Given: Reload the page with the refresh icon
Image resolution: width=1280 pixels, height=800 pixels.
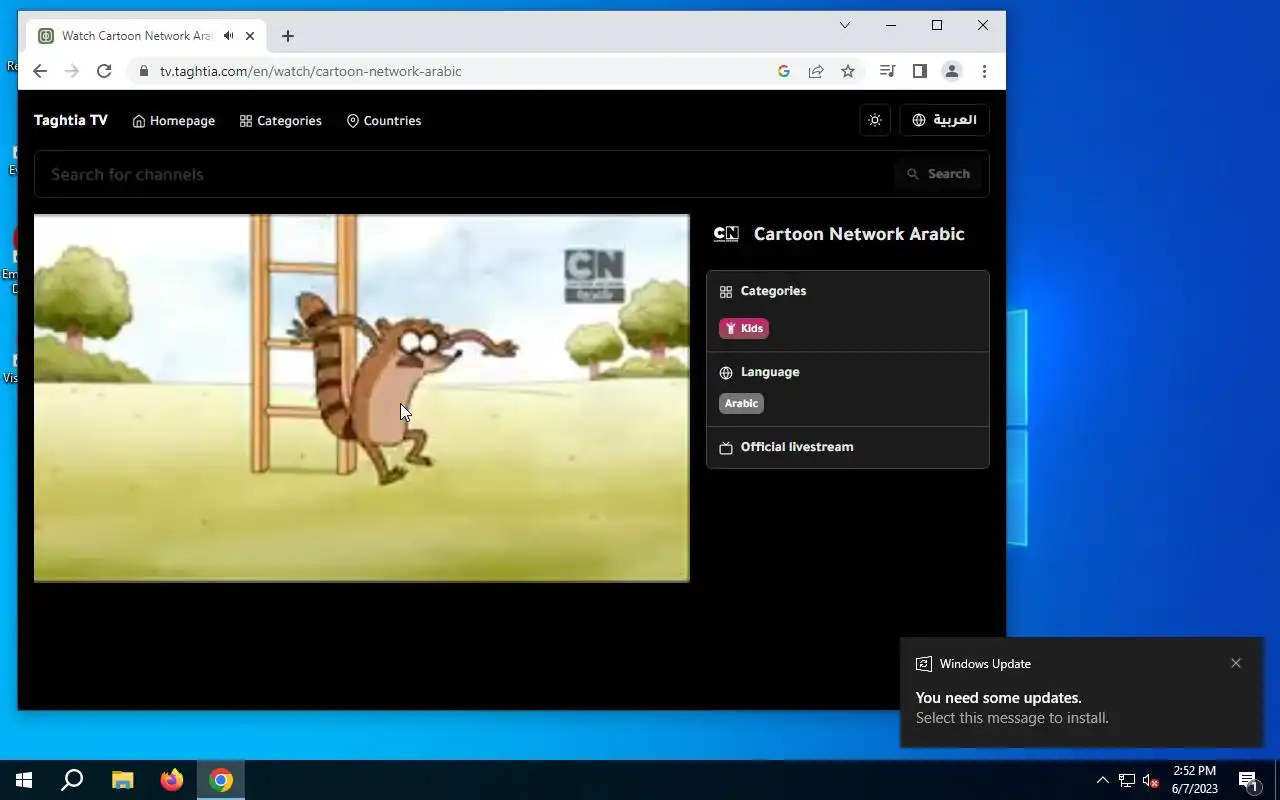Looking at the screenshot, I should pos(104,71).
